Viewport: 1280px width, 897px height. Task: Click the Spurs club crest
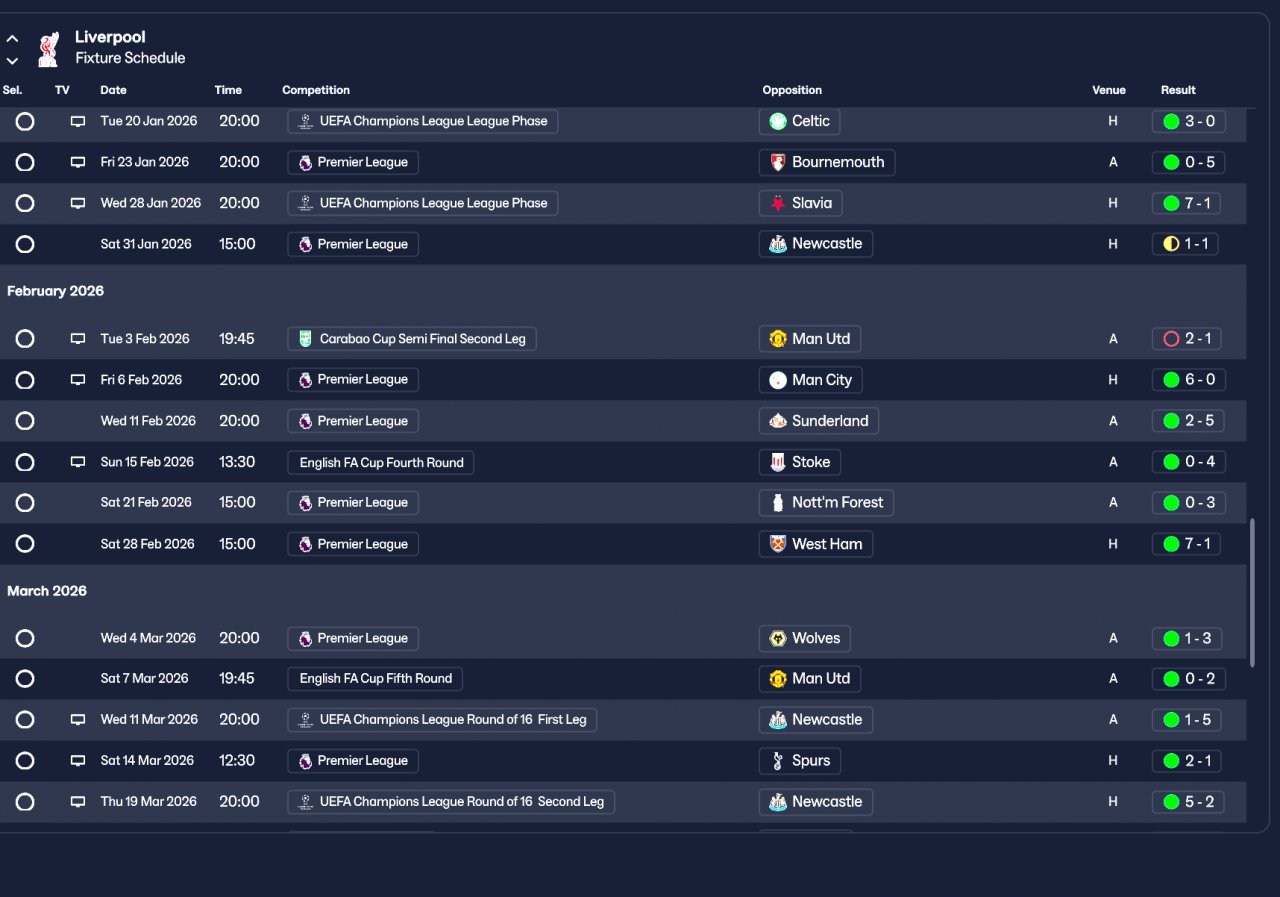[778, 761]
